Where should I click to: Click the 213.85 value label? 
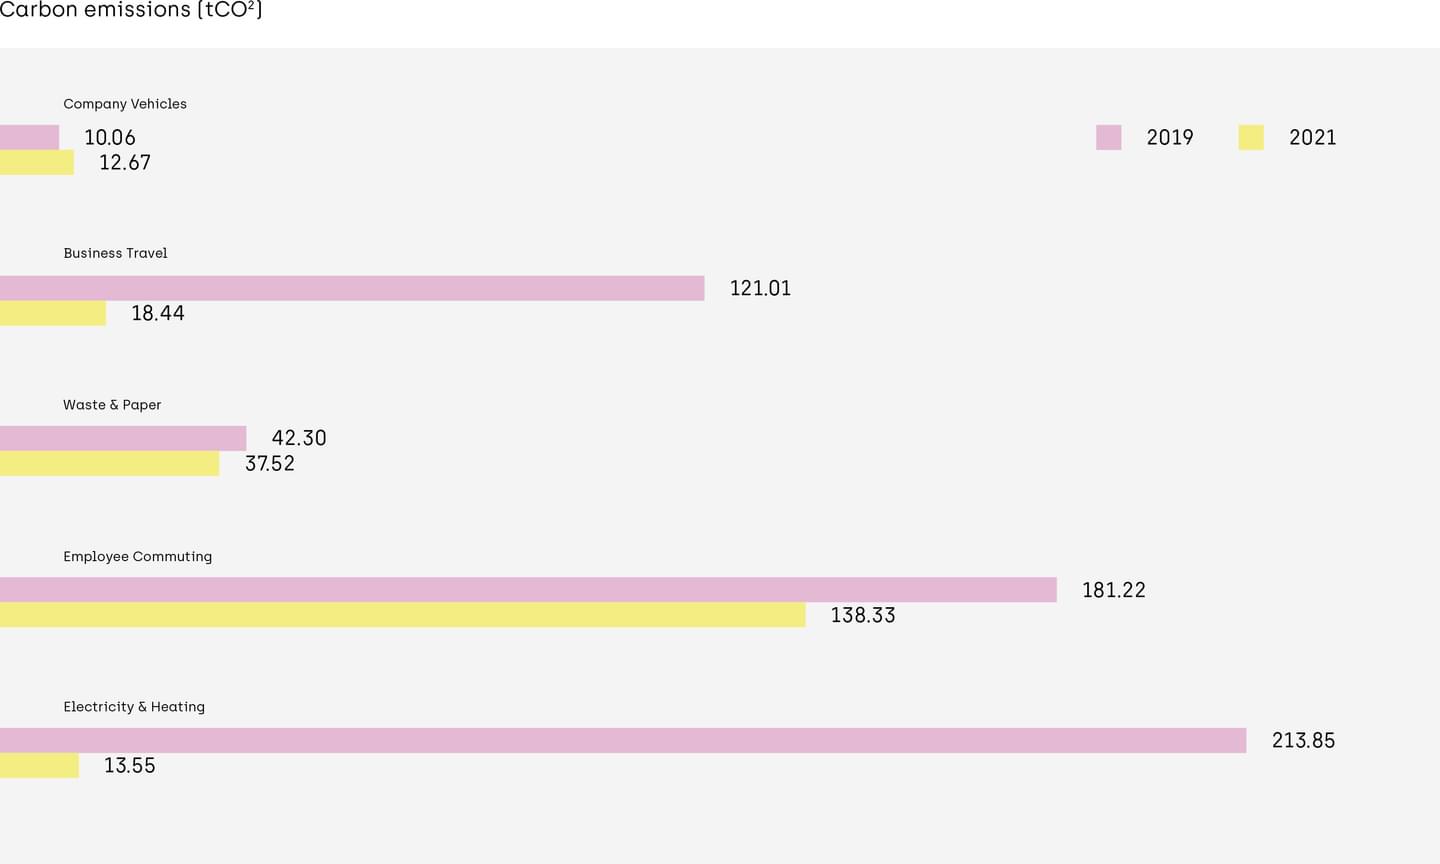(1303, 741)
